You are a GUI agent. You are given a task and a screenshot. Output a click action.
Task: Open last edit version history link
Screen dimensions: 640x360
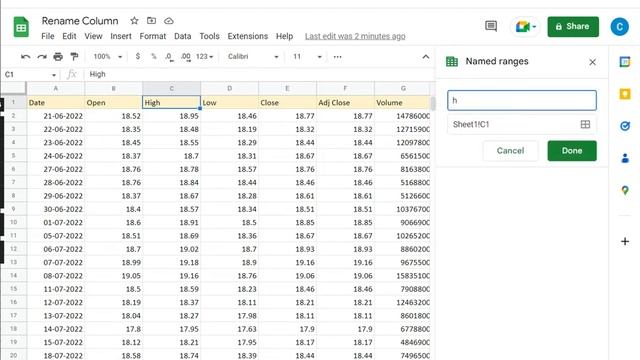tap(355, 36)
